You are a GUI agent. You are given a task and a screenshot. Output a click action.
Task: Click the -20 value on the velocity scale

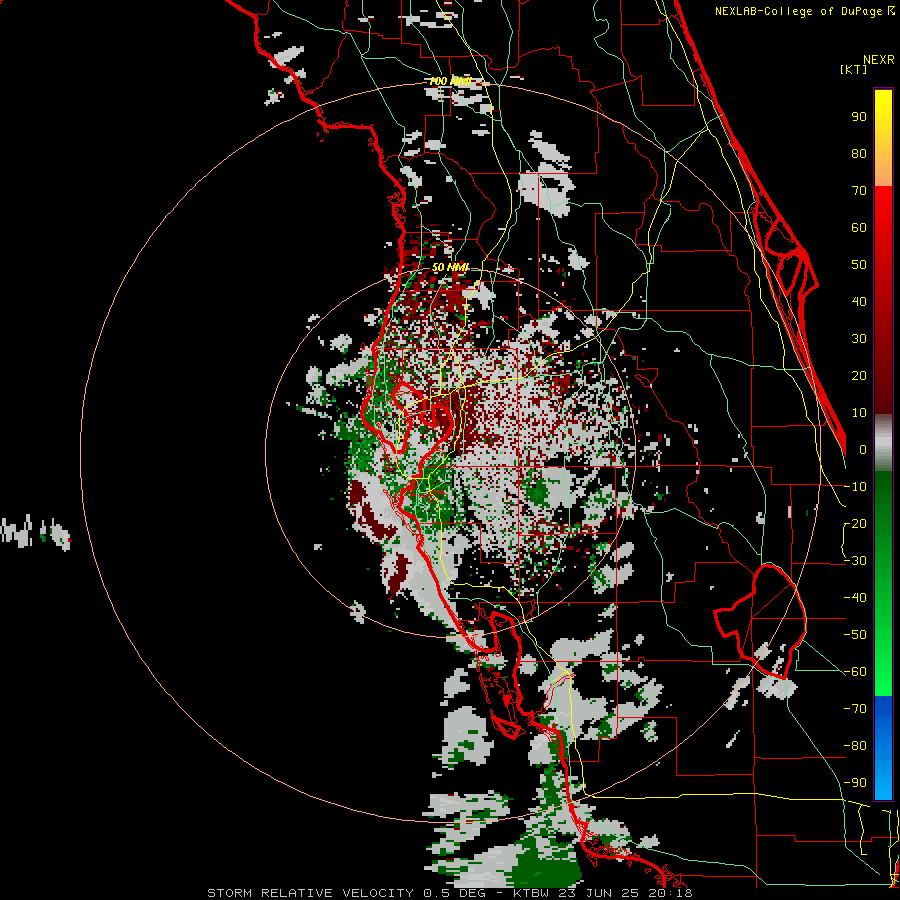pos(855,523)
